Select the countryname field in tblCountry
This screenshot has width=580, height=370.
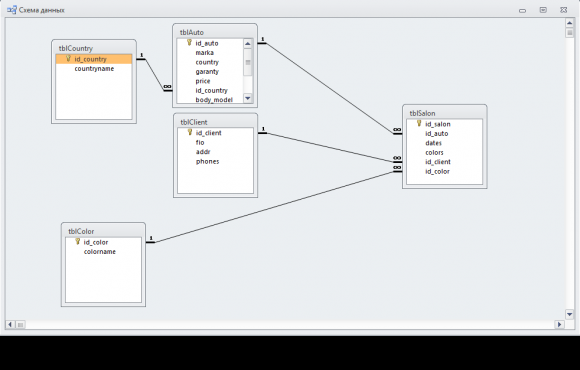[x=94, y=68]
